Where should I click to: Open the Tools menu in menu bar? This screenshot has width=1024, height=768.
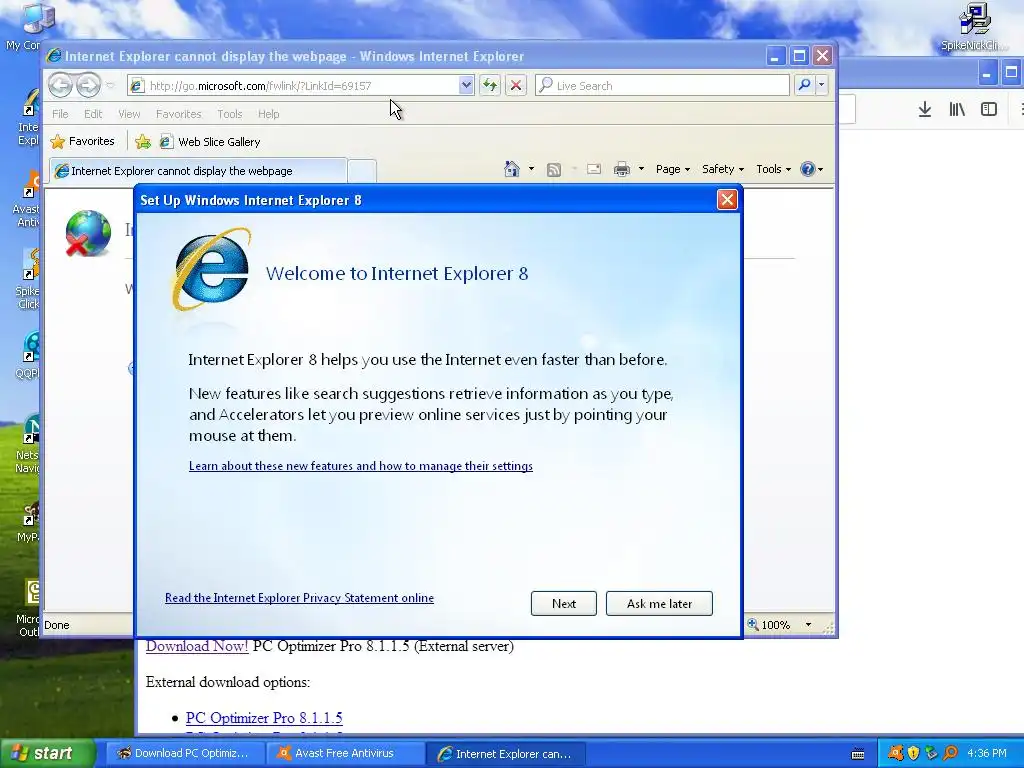229,114
